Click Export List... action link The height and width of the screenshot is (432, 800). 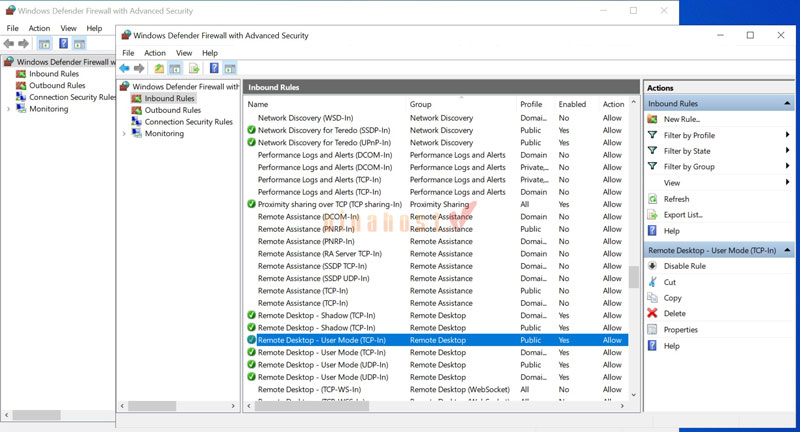click(x=683, y=215)
